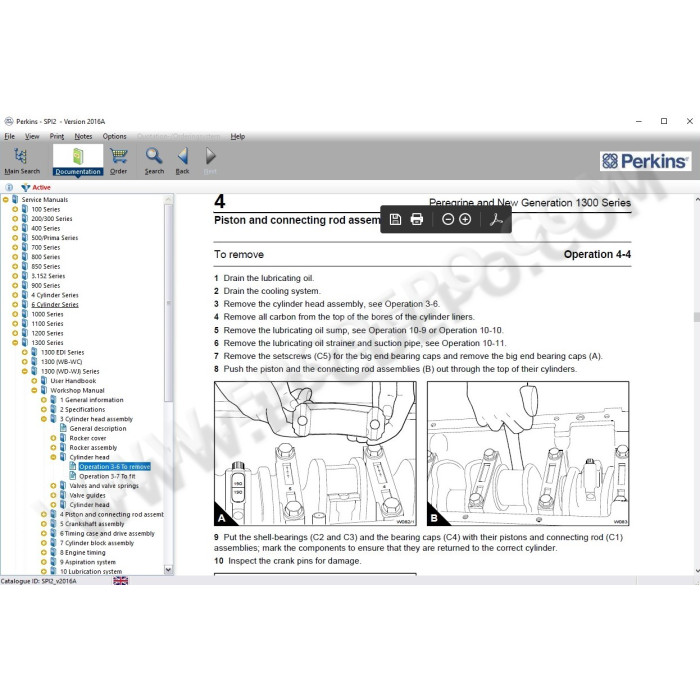Minimize the Perkins SPI2 window

pos(639,121)
